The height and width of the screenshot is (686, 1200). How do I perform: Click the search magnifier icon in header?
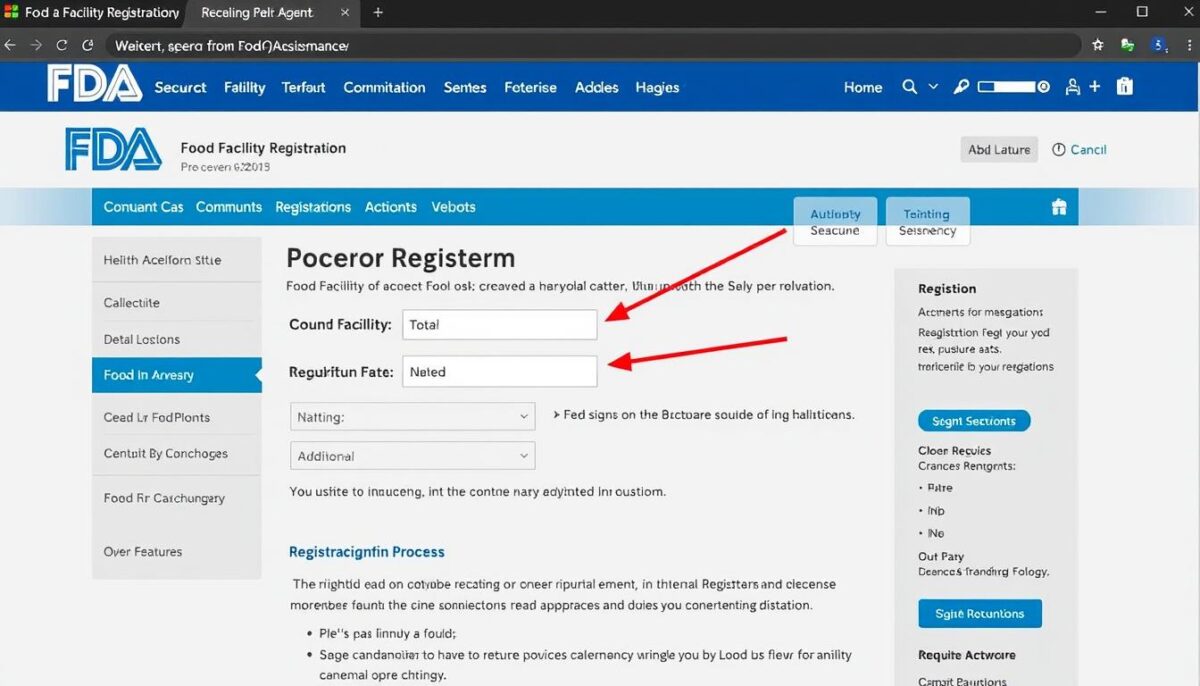pyautogui.click(x=909, y=87)
